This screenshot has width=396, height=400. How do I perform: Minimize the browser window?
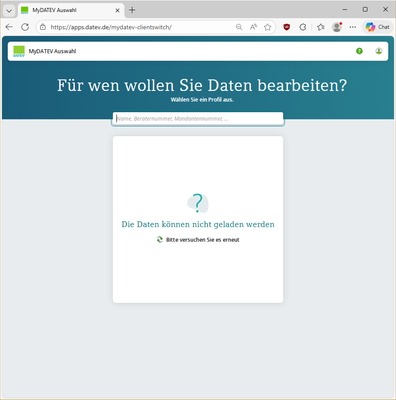point(345,10)
